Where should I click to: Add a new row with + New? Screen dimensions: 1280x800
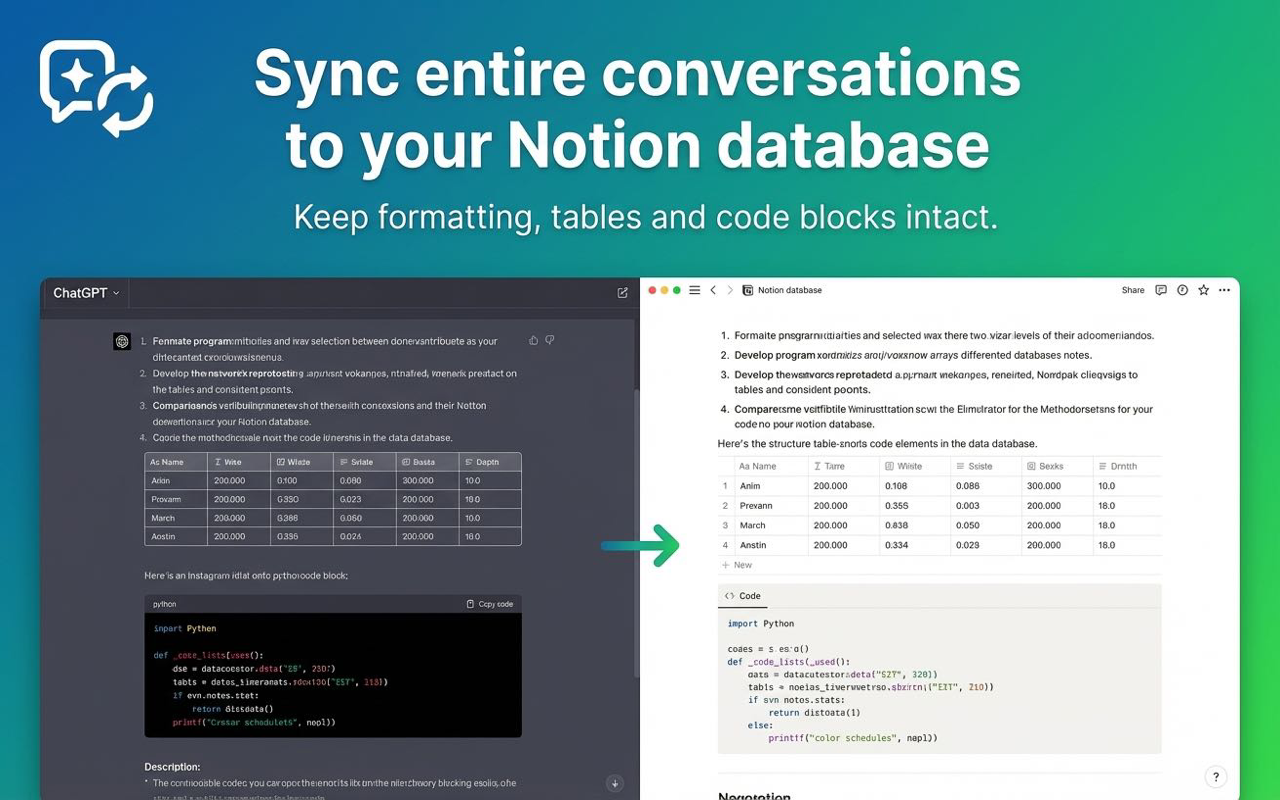tap(737, 565)
